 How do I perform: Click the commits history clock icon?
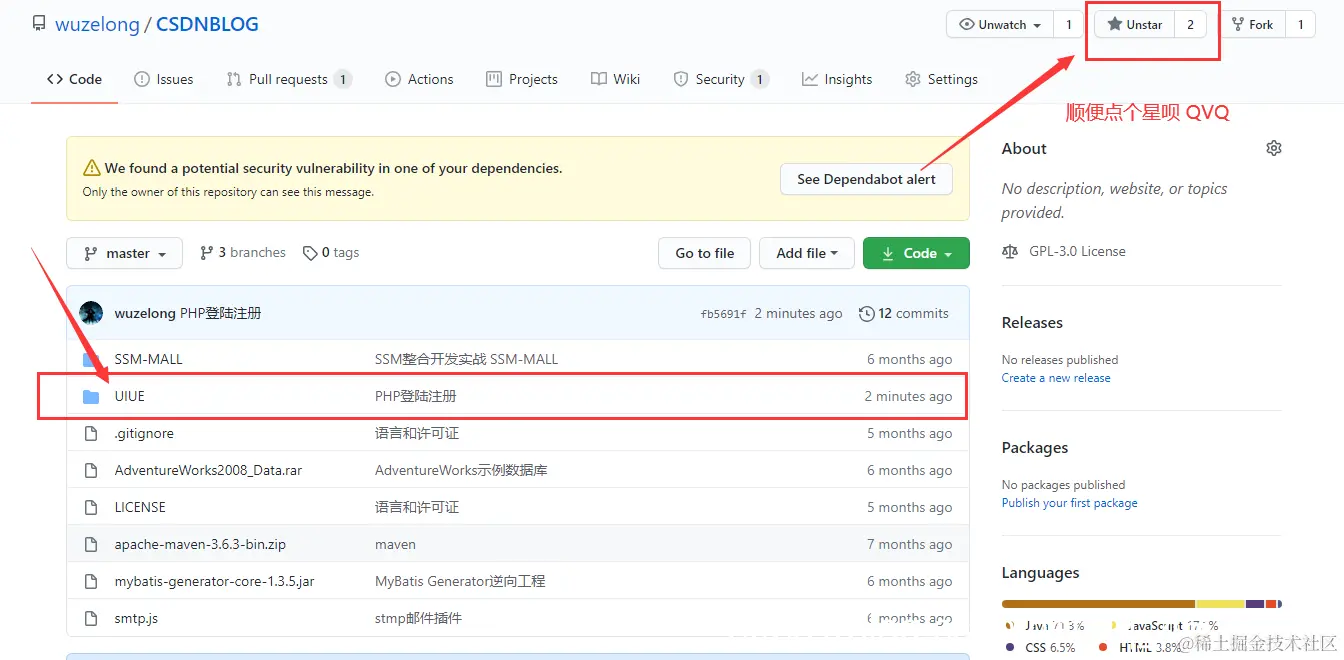[x=867, y=313]
